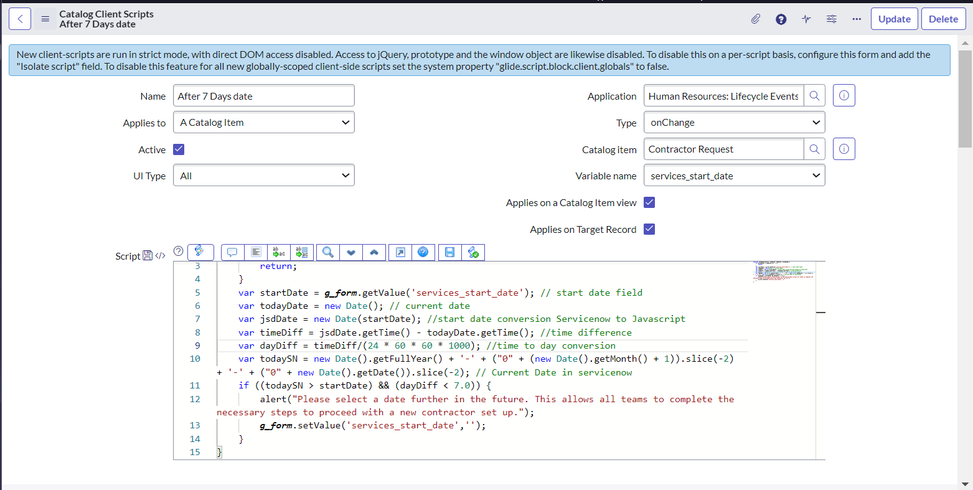Open form personalization sliders icon

coord(832,19)
